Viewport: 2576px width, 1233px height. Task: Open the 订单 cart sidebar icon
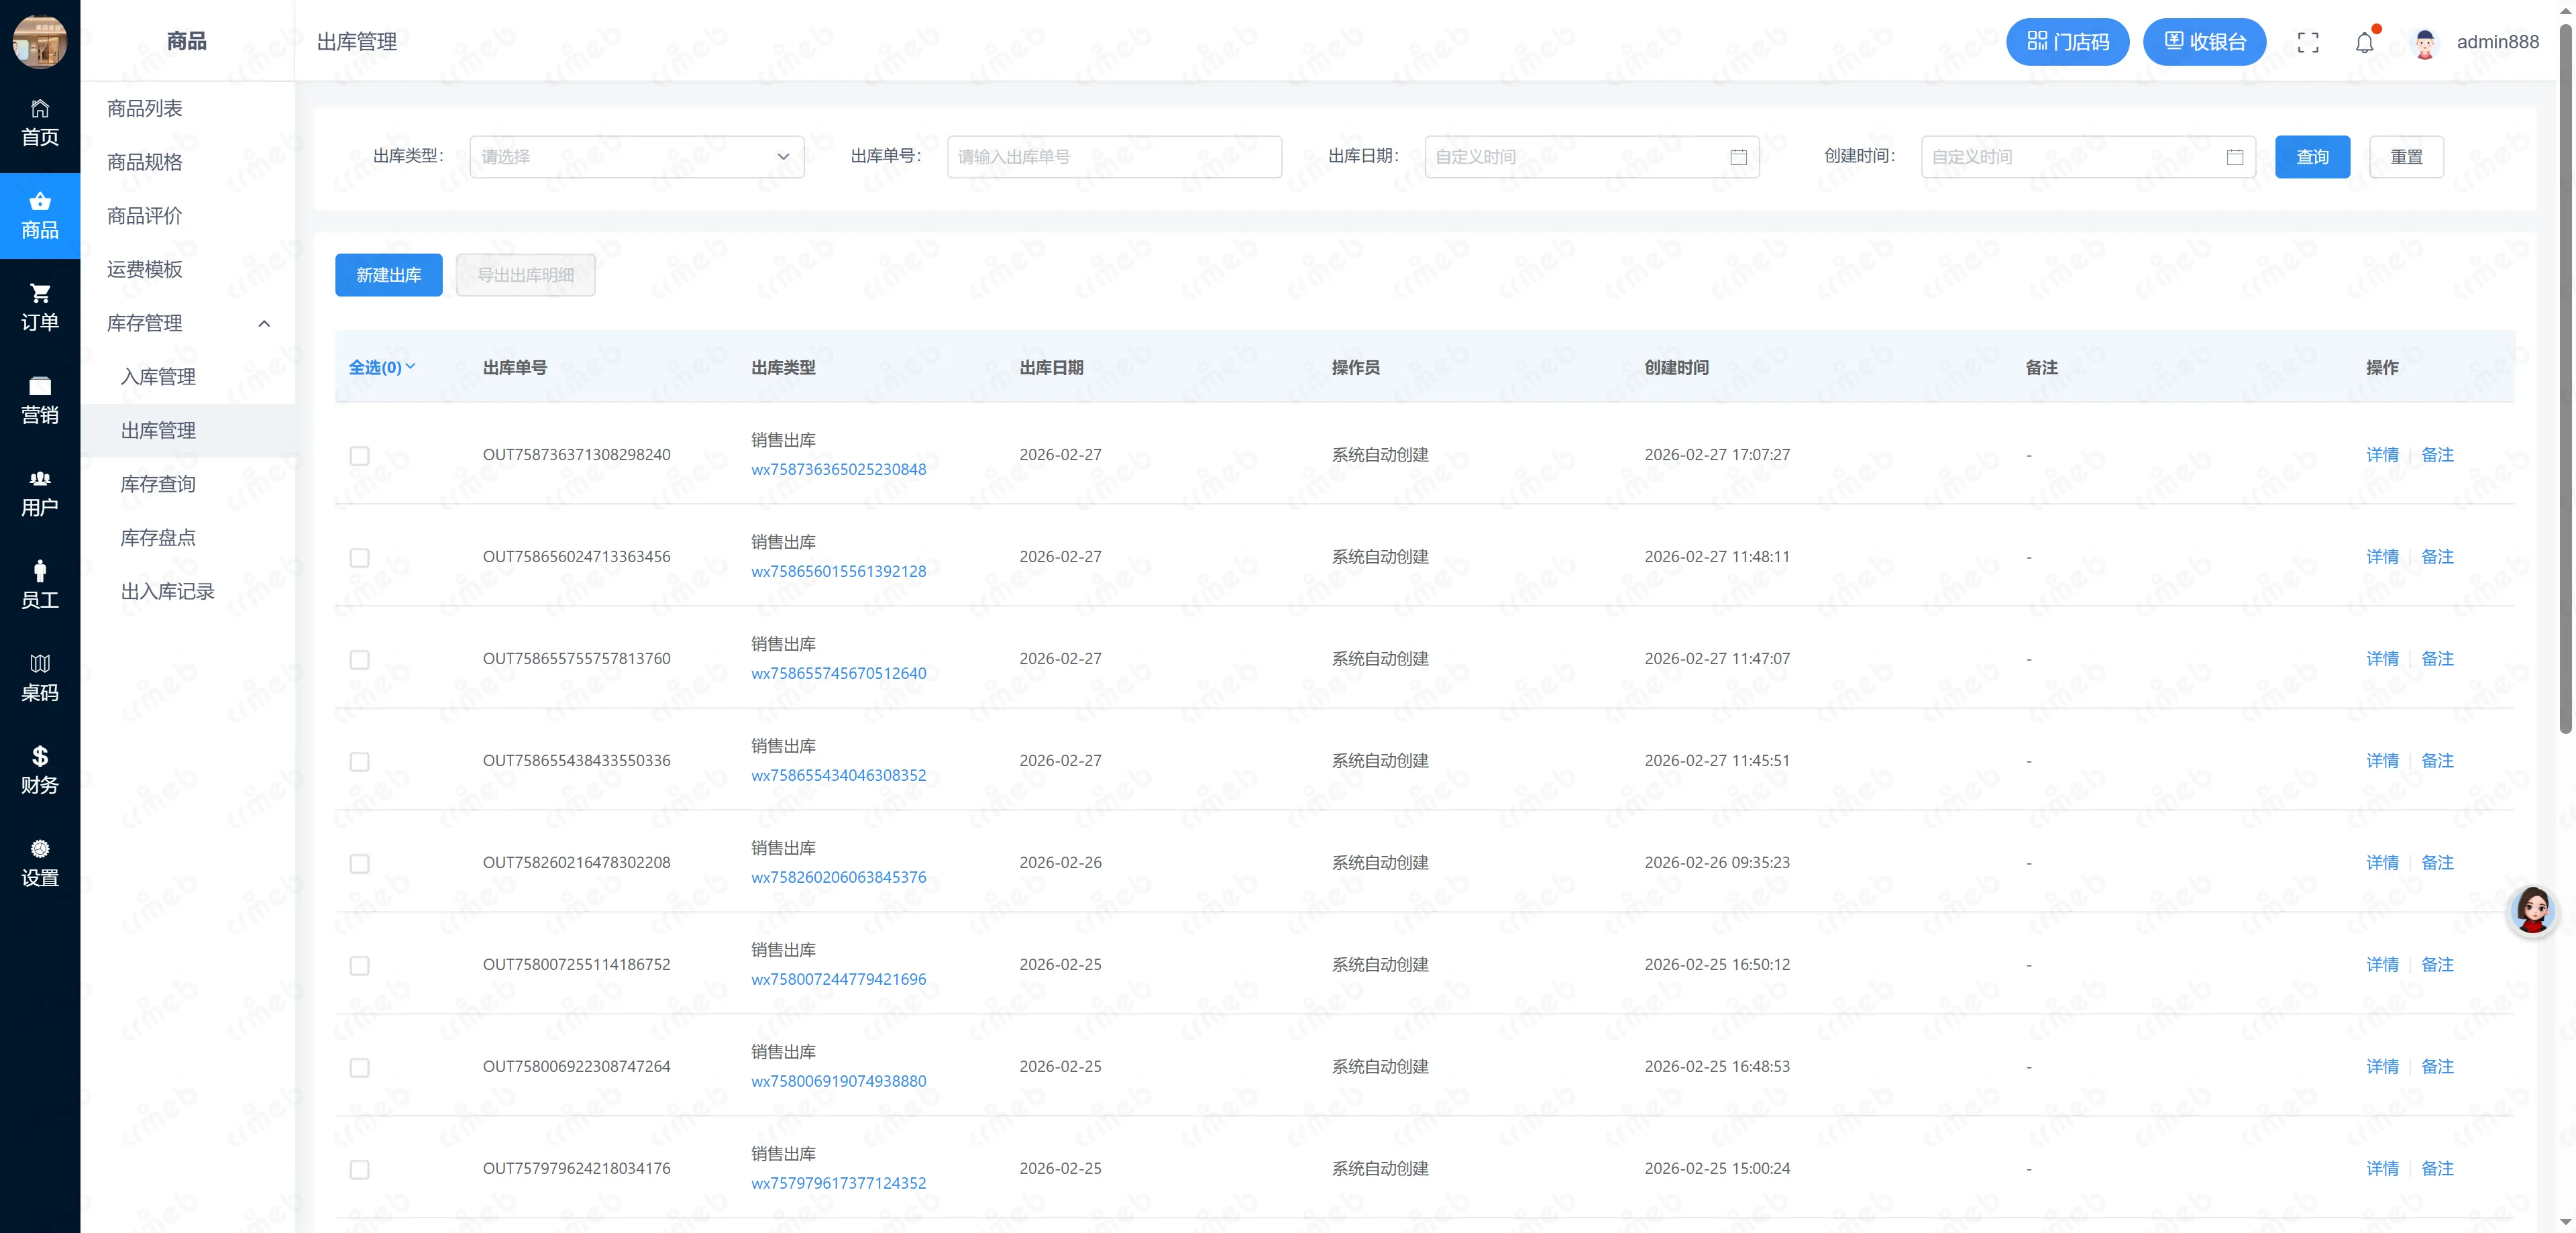point(40,308)
